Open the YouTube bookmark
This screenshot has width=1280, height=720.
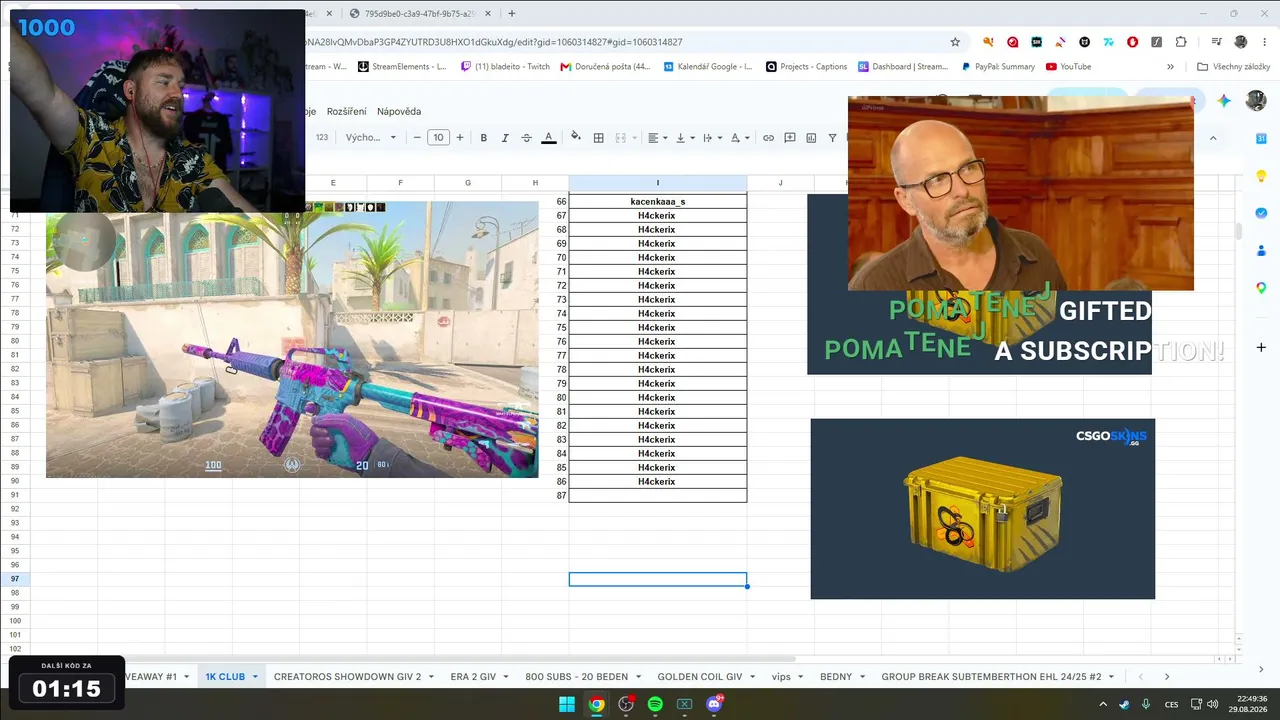click(1068, 67)
